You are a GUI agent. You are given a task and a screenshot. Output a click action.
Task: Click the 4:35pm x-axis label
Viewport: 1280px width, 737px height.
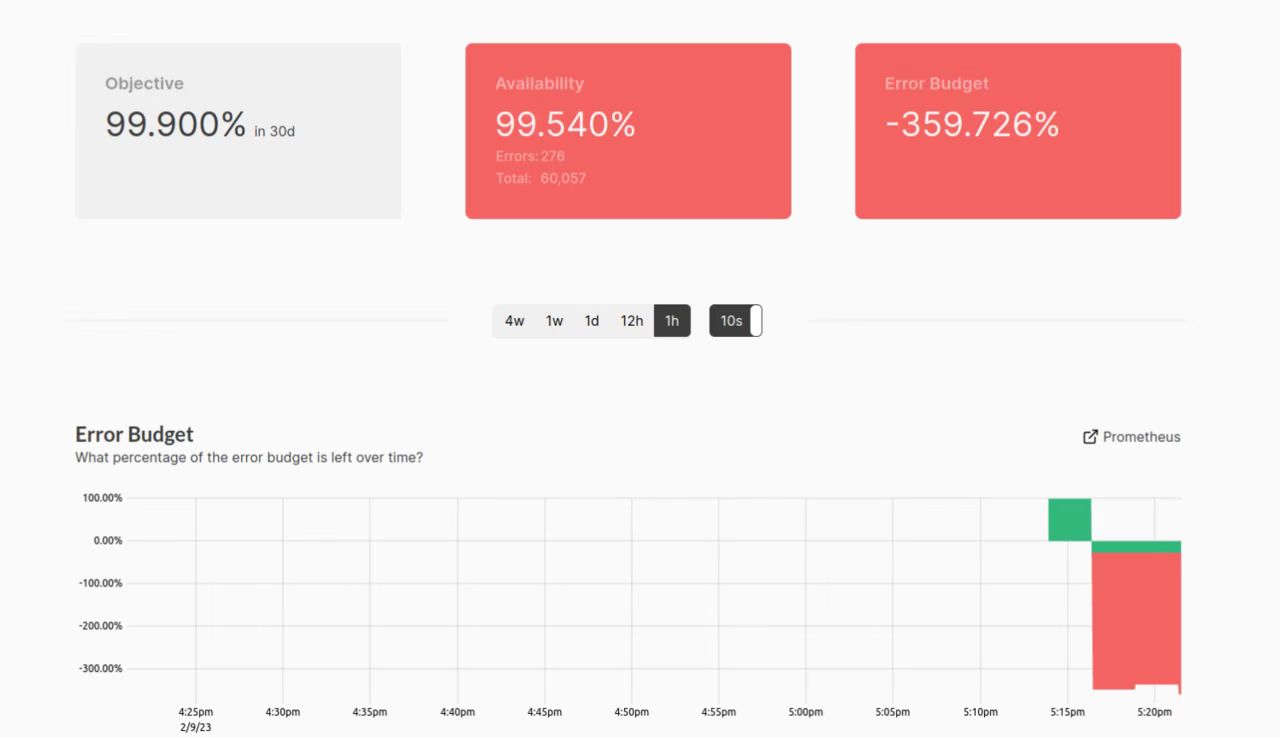370,712
